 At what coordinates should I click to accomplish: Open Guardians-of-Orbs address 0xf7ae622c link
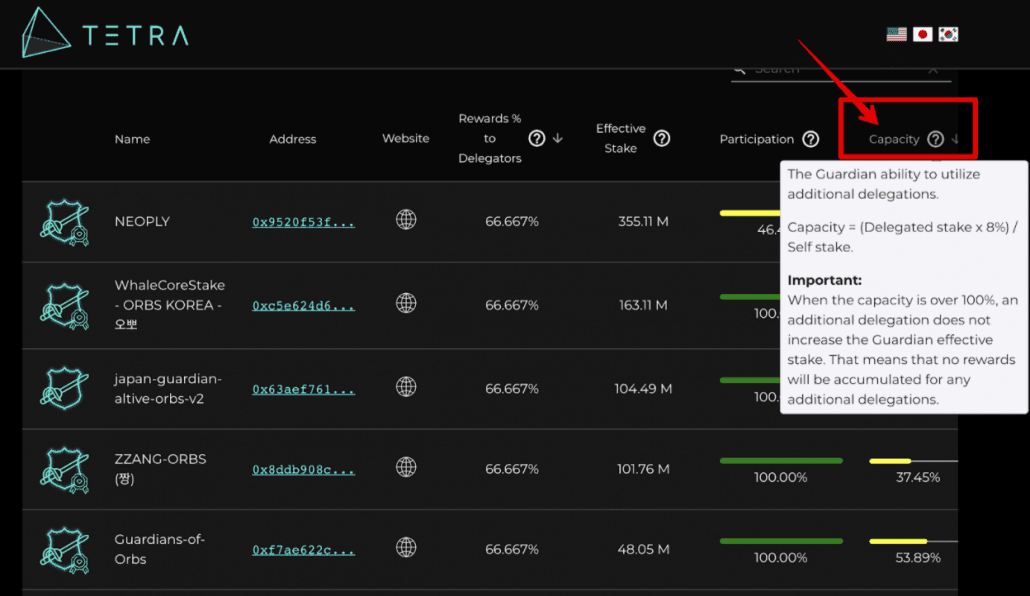(x=303, y=550)
